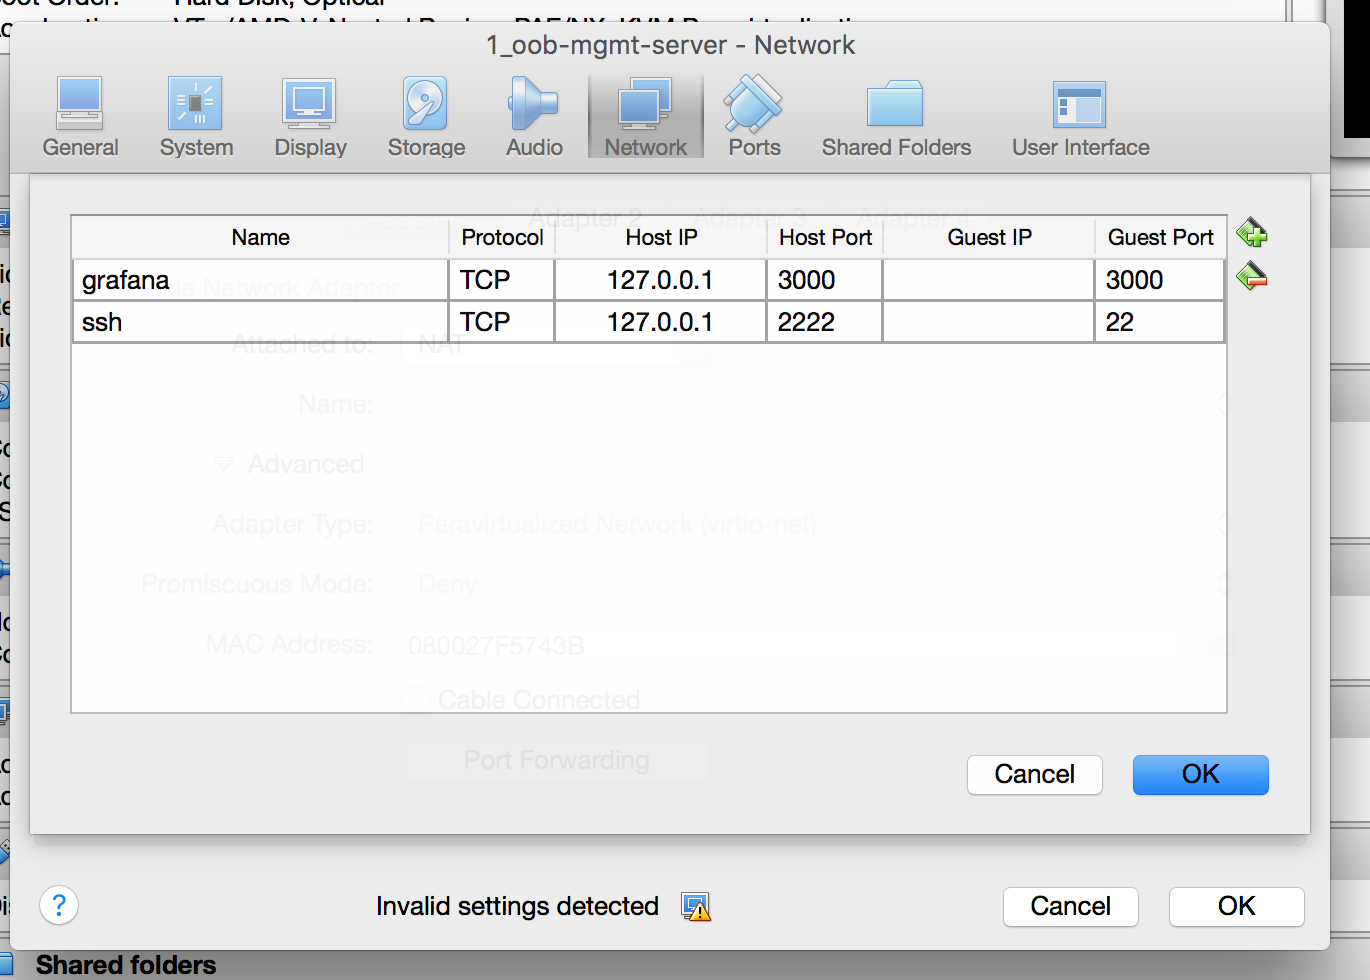Viewport: 1370px width, 980px height.
Task: Open the Audio settings pane
Action: point(534,117)
